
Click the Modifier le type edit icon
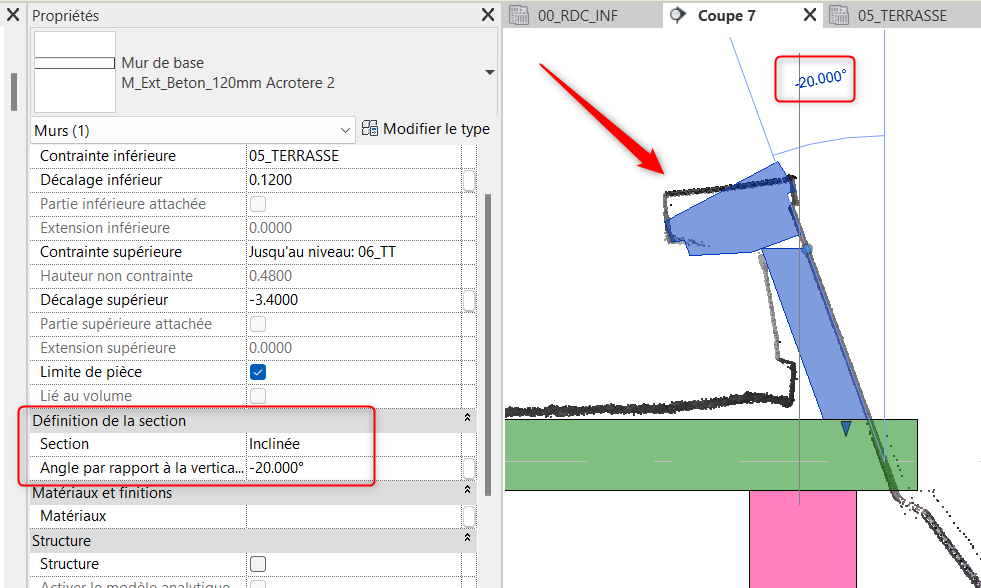(370, 129)
